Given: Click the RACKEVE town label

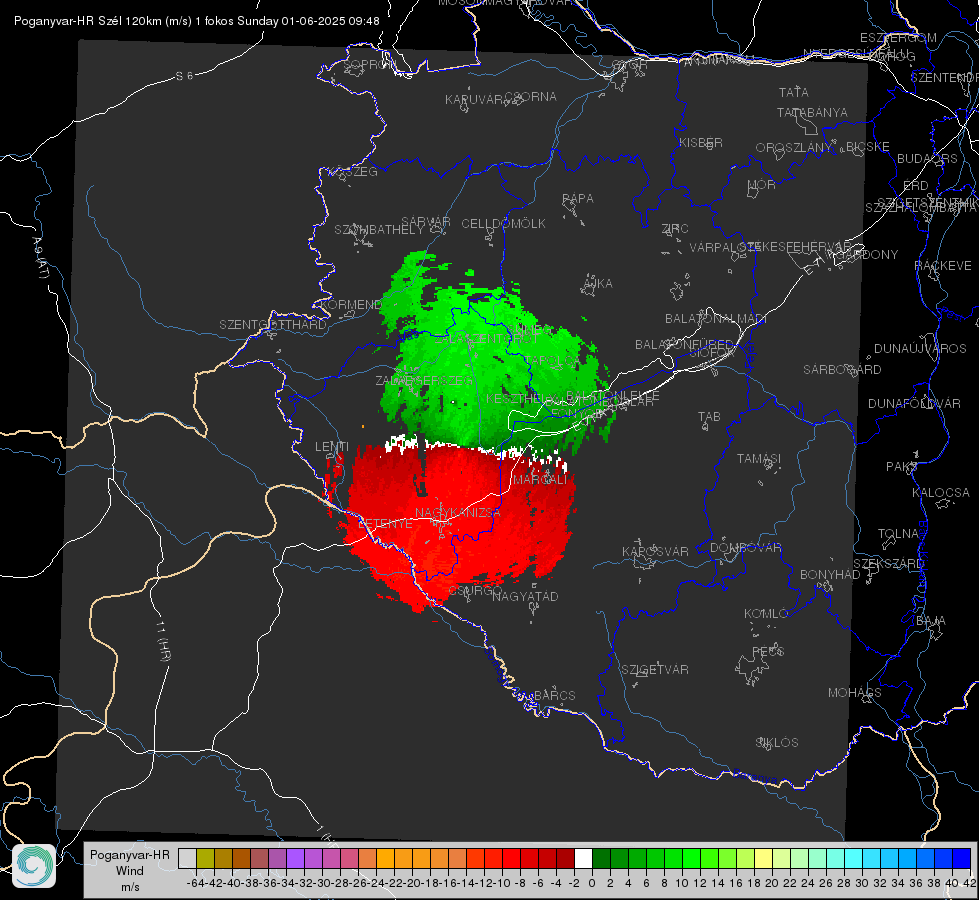Looking at the screenshot, I should (943, 266).
